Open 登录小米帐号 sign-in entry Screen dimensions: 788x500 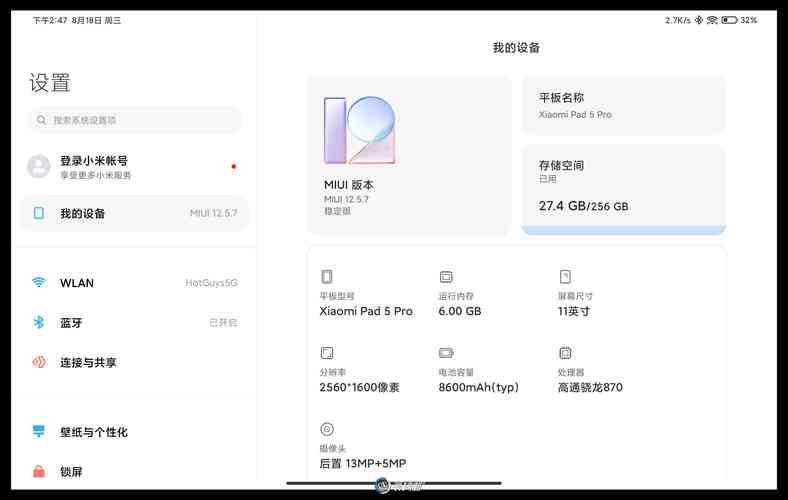(135, 167)
